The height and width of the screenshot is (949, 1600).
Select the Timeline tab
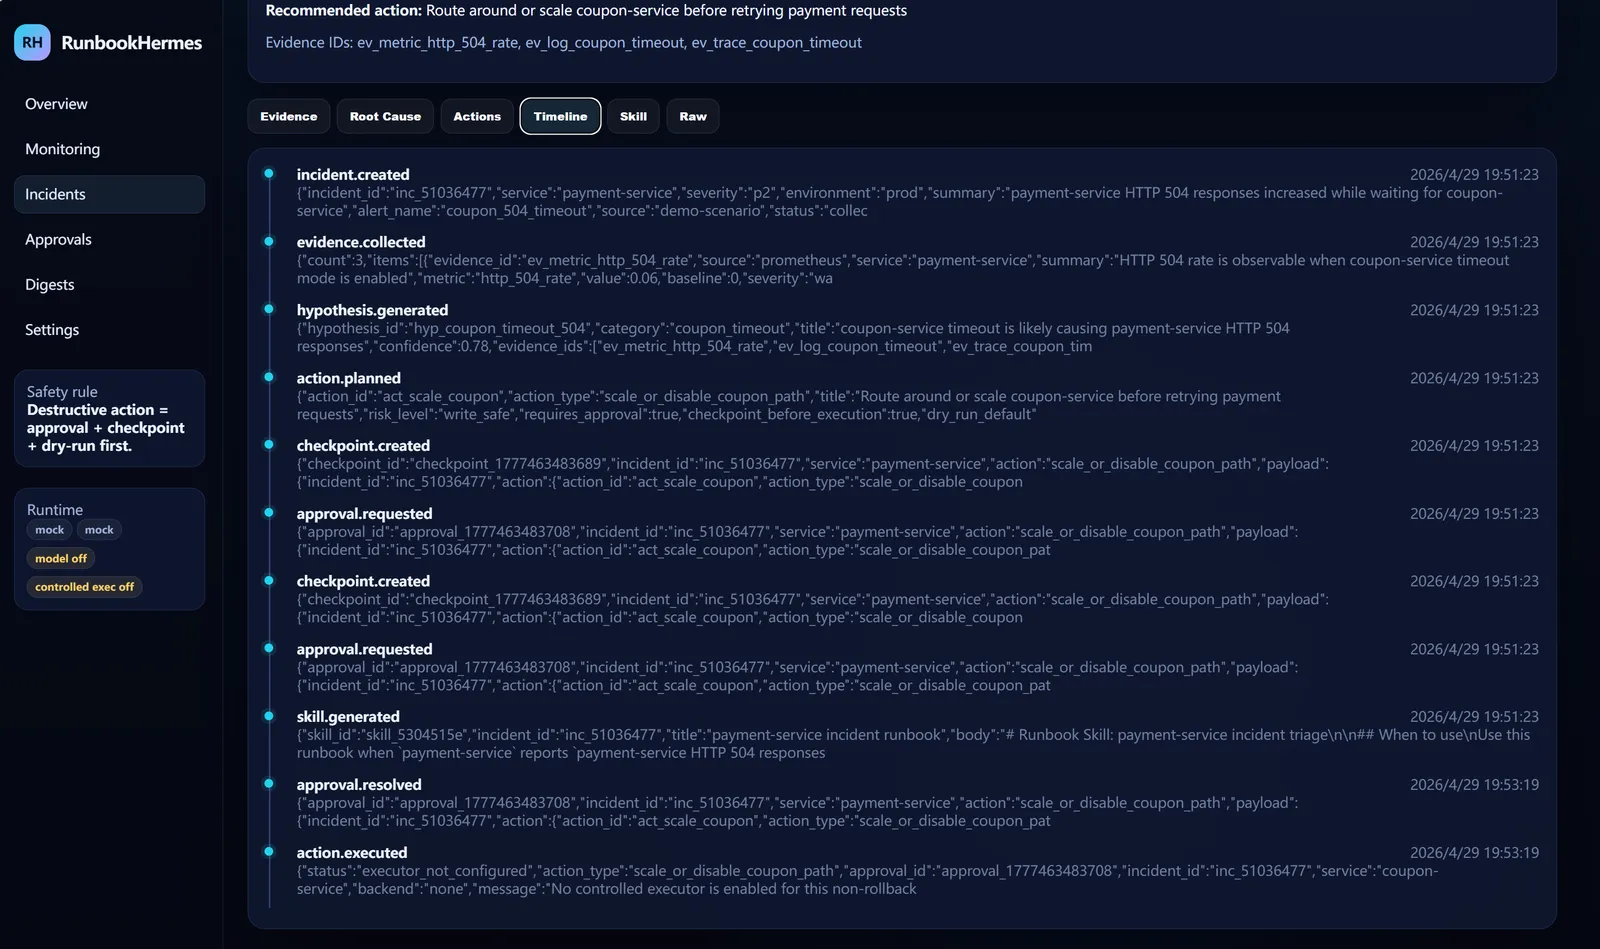(x=560, y=116)
